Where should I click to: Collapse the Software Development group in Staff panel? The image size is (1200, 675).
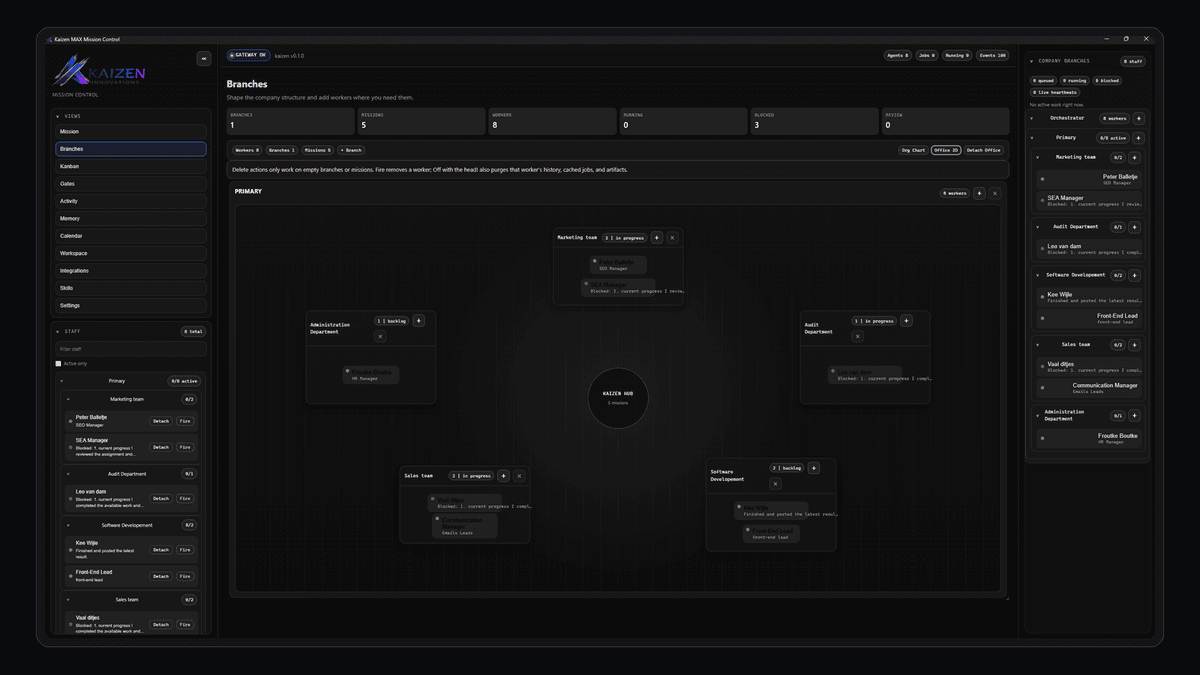pyautogui.click(x=68, y=524)
